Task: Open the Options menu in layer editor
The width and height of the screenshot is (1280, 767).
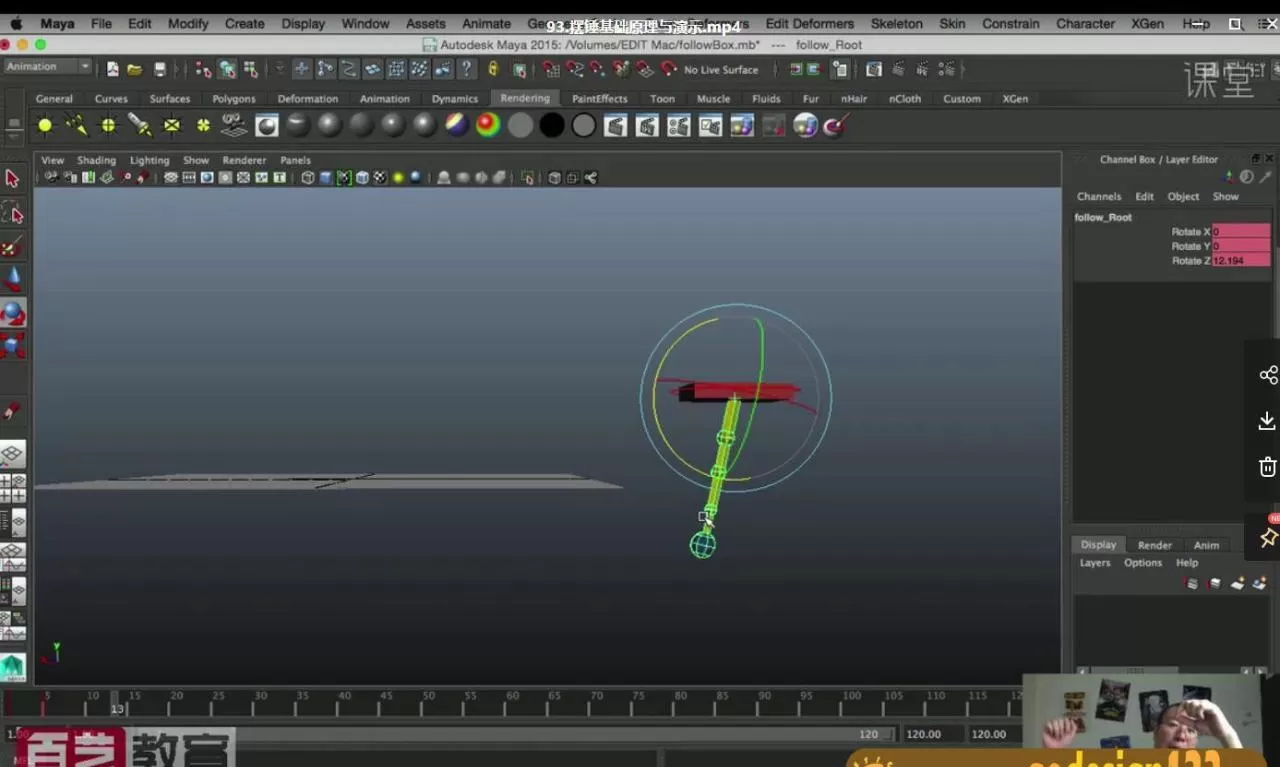Action: 1142,563
